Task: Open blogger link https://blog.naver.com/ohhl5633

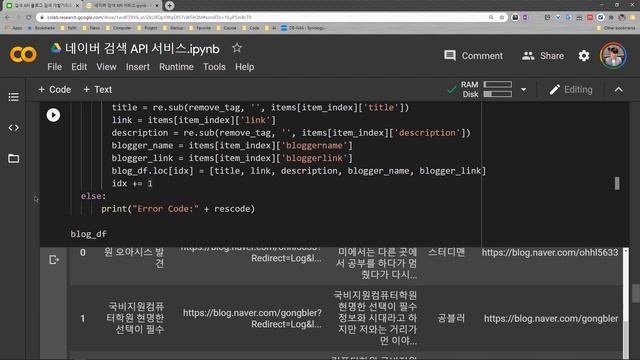Action: coord(549,253)
